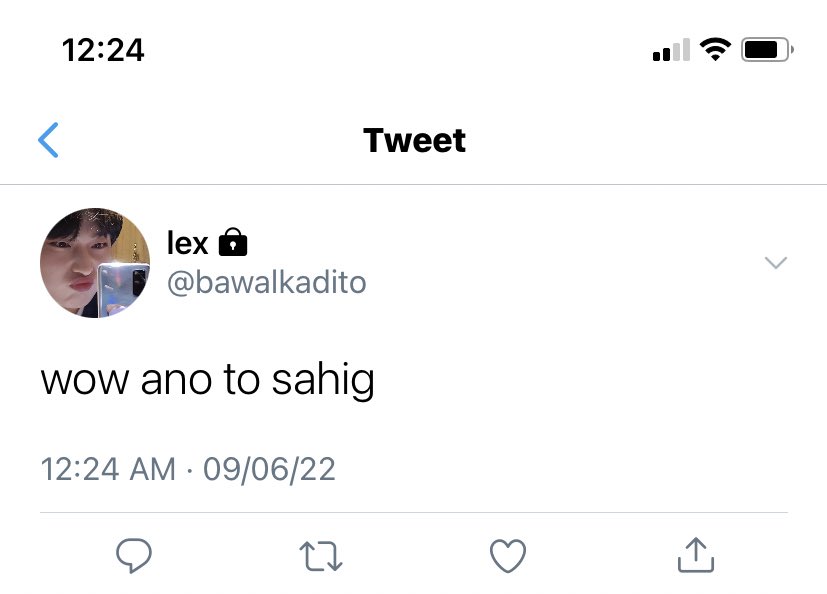Select the 12:24 AM timestamp
Screen dimensions: 827x594
108,469
